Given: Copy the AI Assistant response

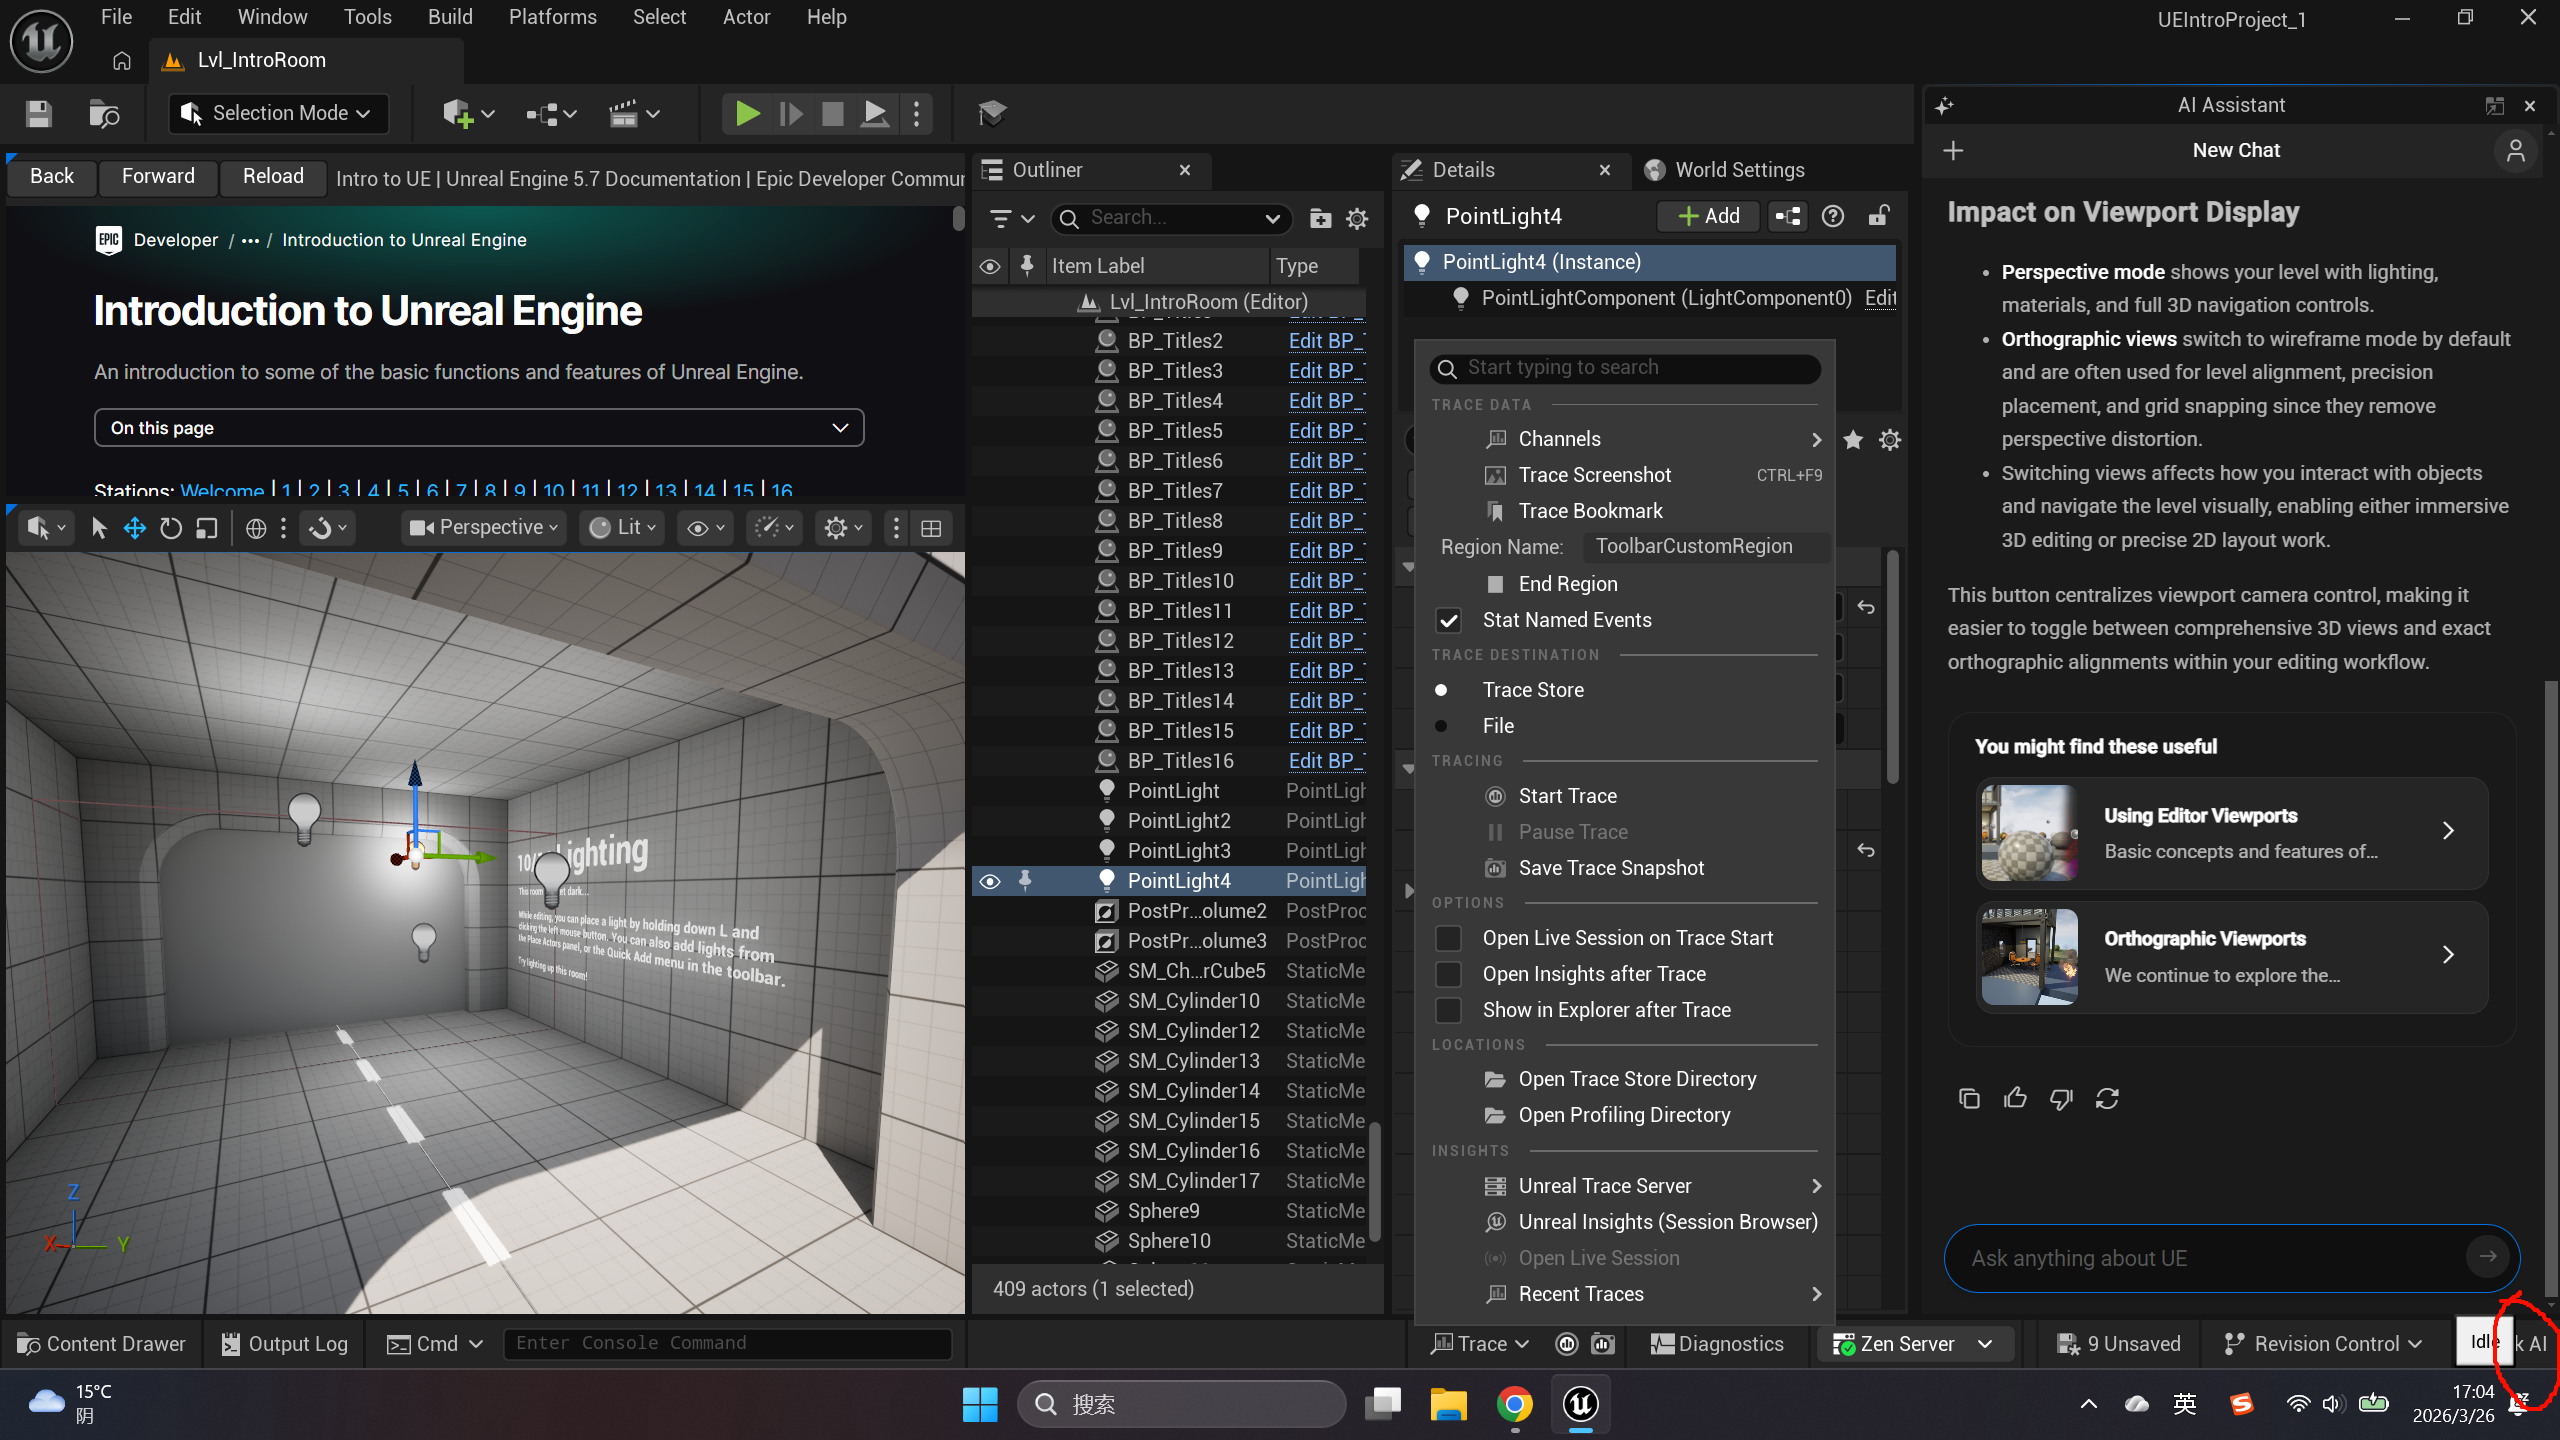Looking at the screenshot, I should coord(1969,1098).
